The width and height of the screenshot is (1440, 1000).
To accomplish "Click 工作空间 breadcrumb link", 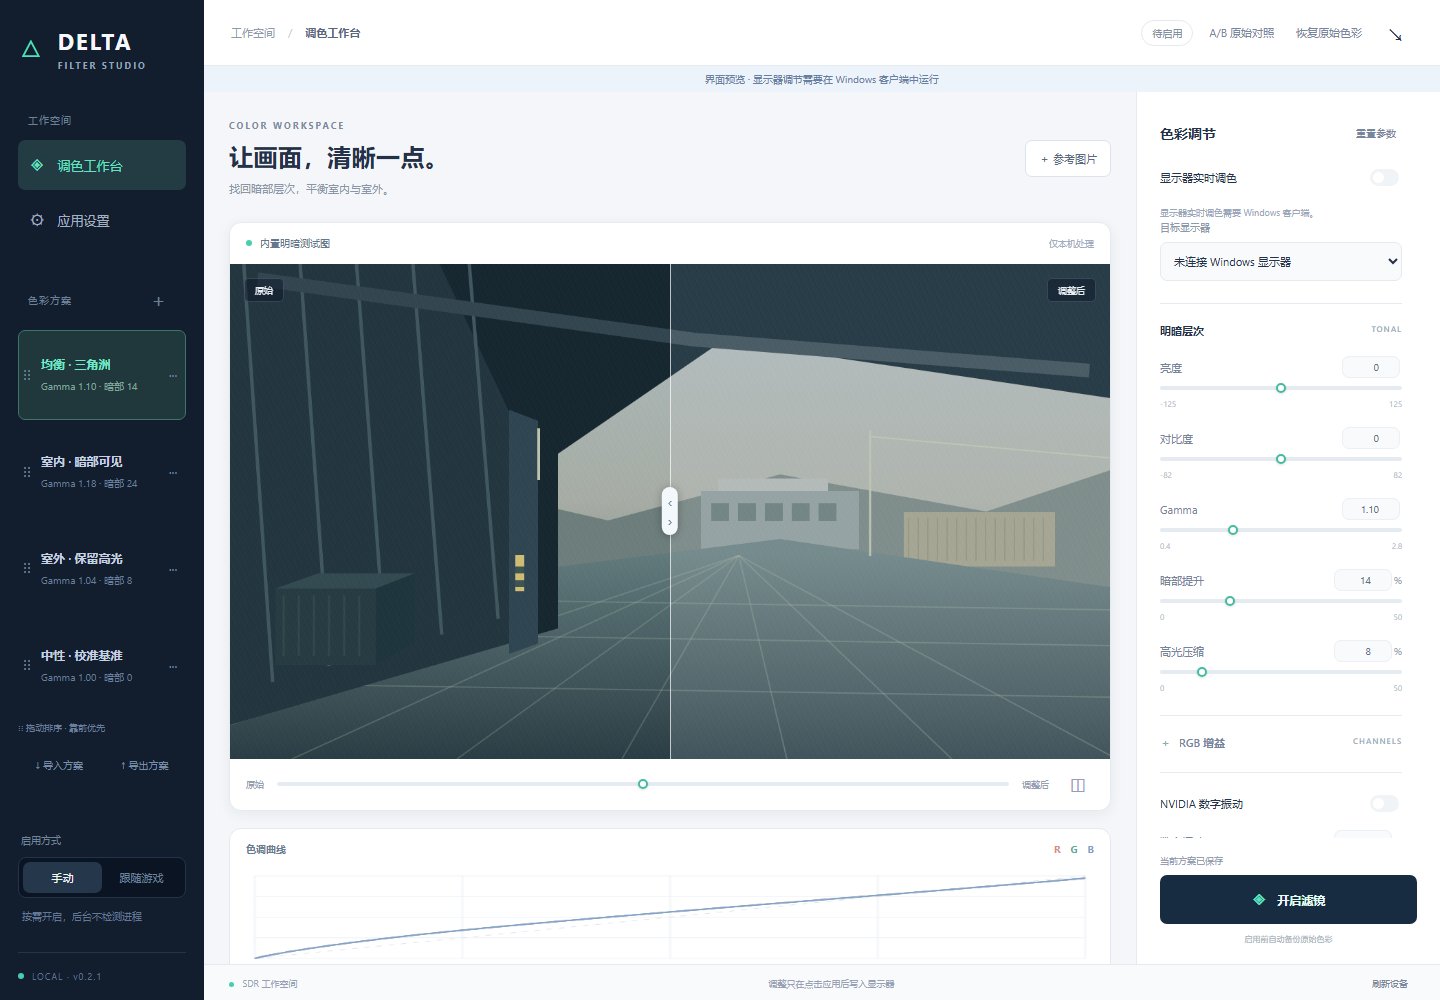I will (253, 33).
